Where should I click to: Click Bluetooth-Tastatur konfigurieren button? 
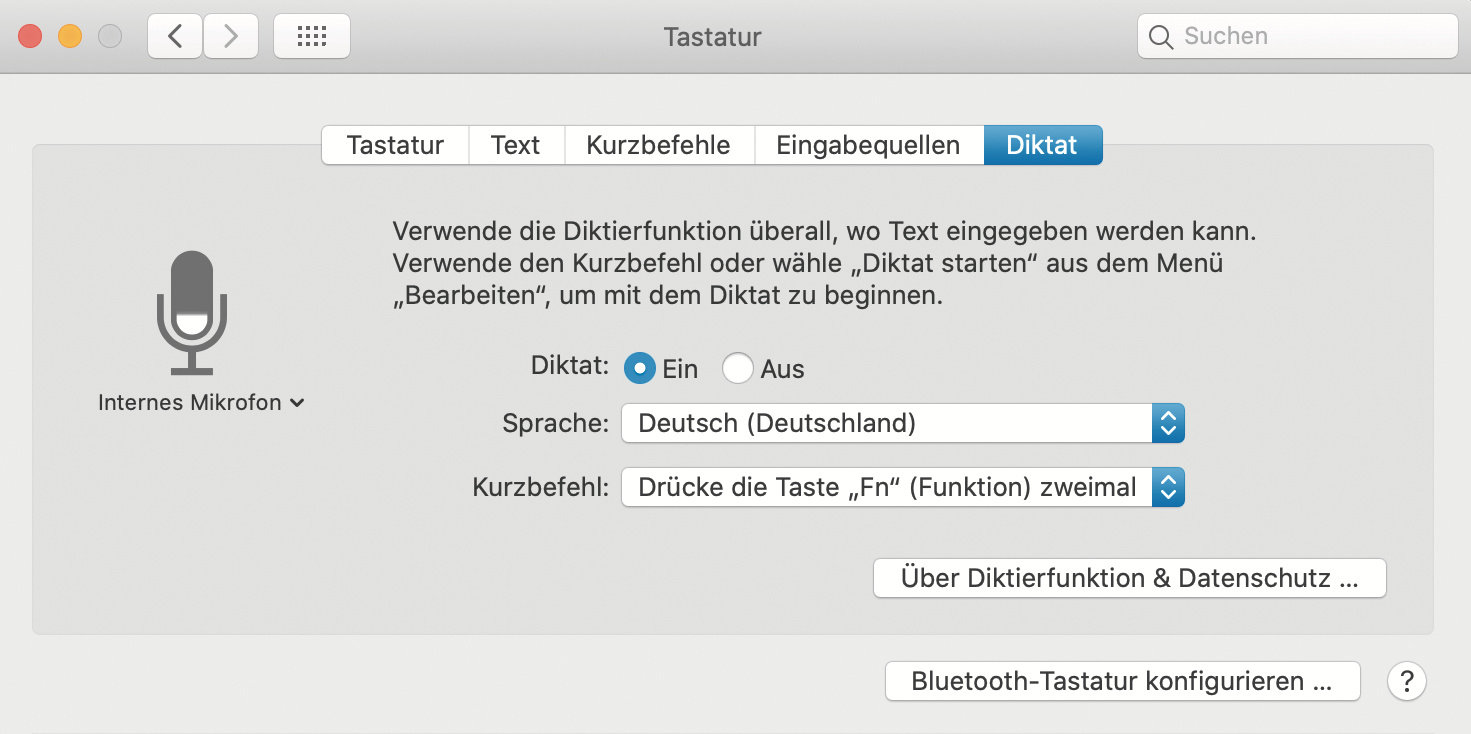point(1122,681)
